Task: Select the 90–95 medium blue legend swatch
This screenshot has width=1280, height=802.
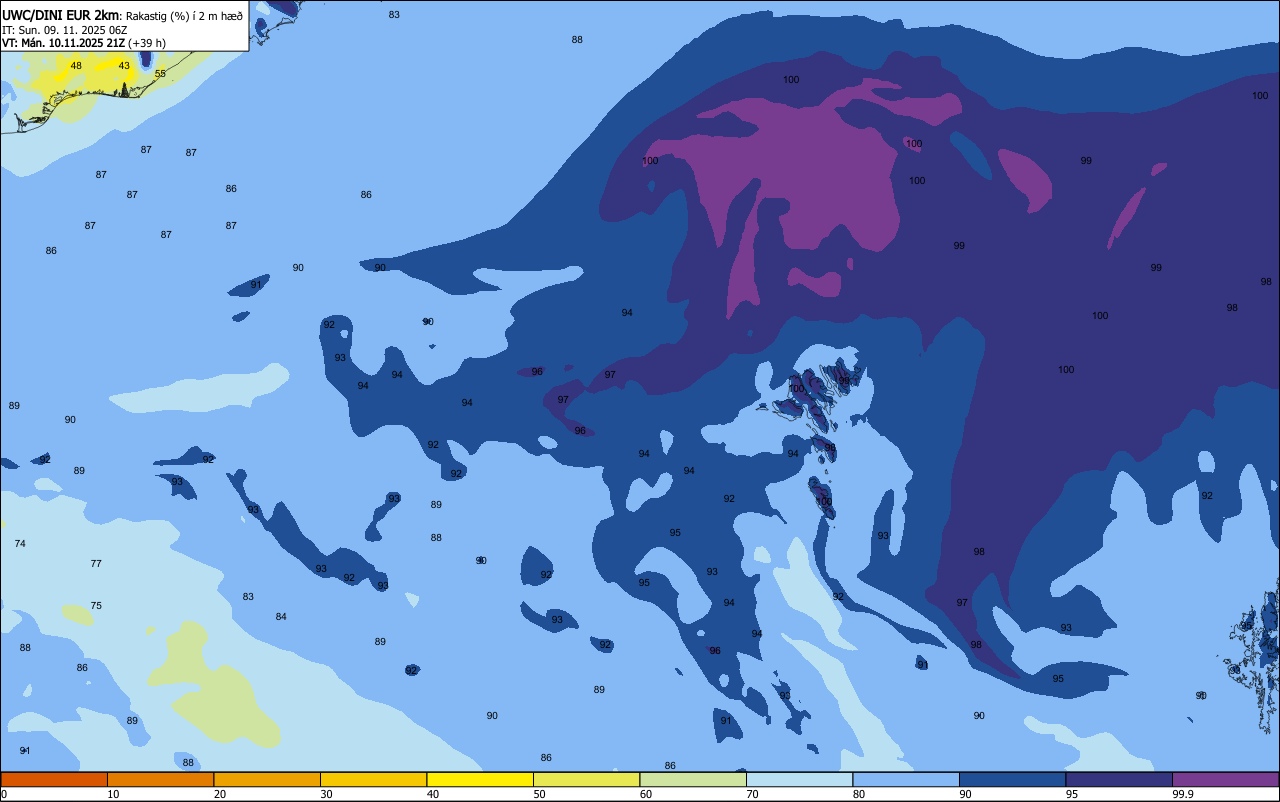Action: (x=1013, y=779)
